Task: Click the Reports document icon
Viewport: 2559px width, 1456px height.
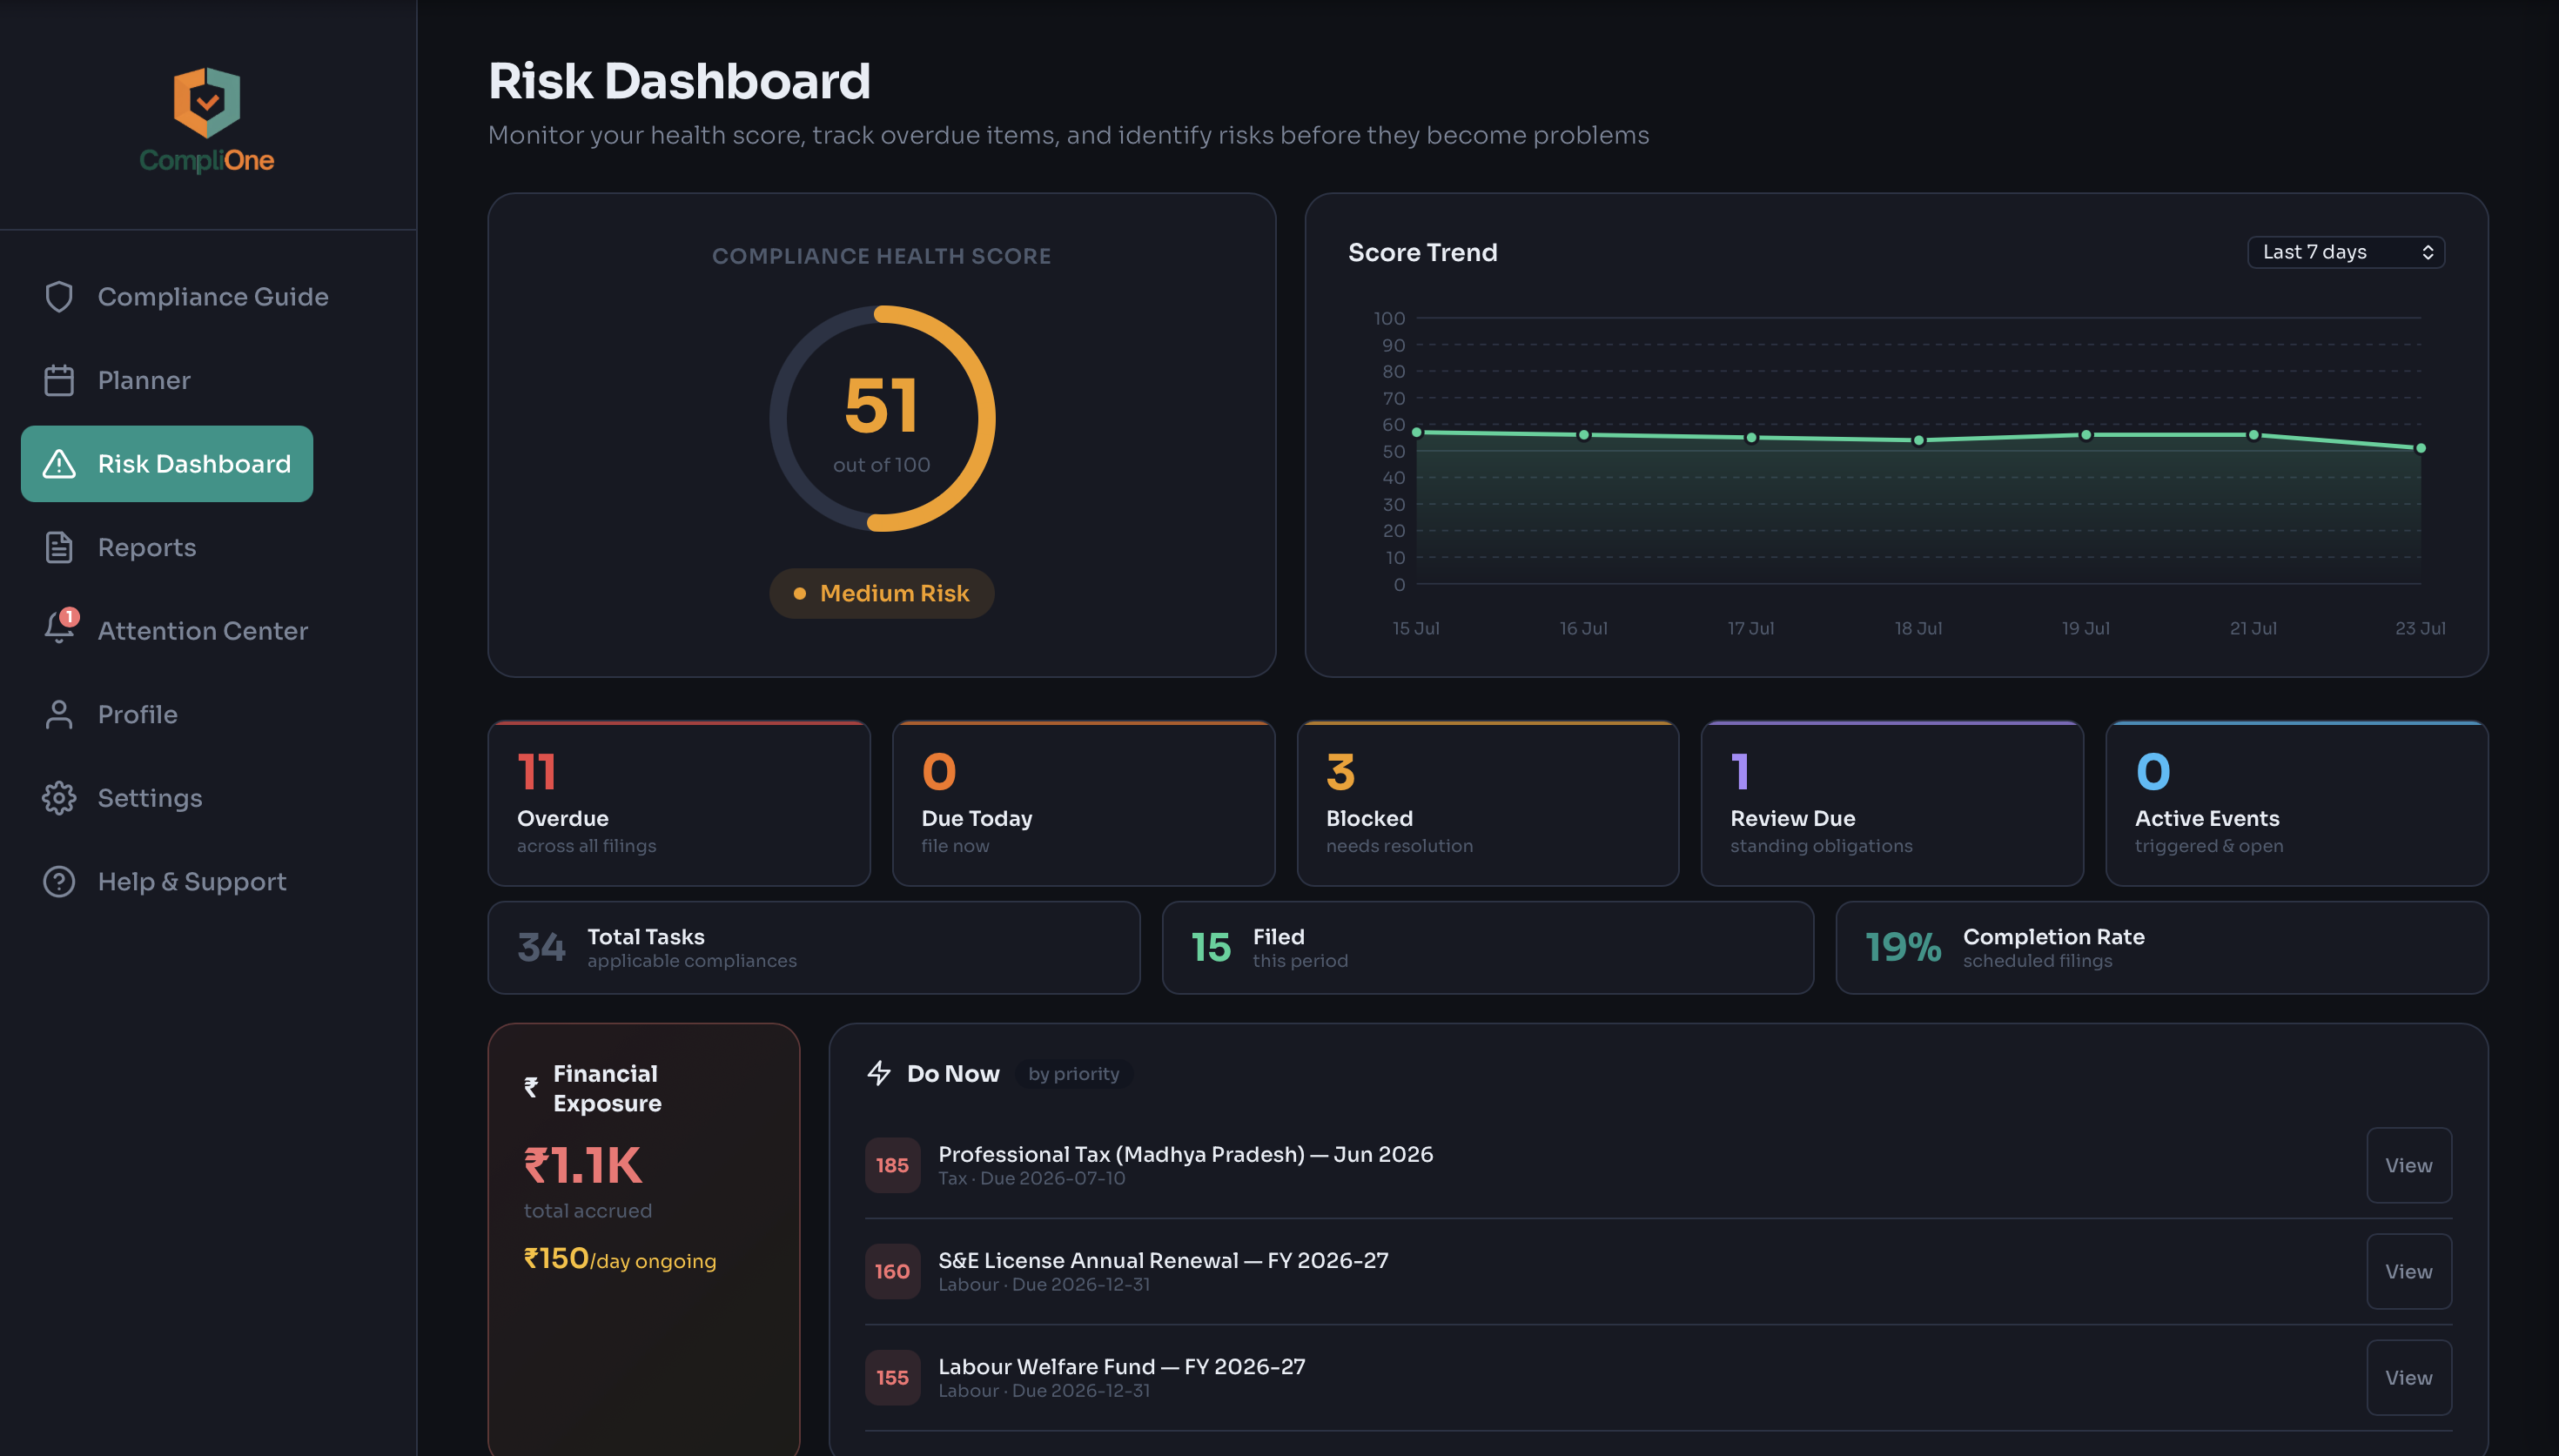Action: [59, 547]
